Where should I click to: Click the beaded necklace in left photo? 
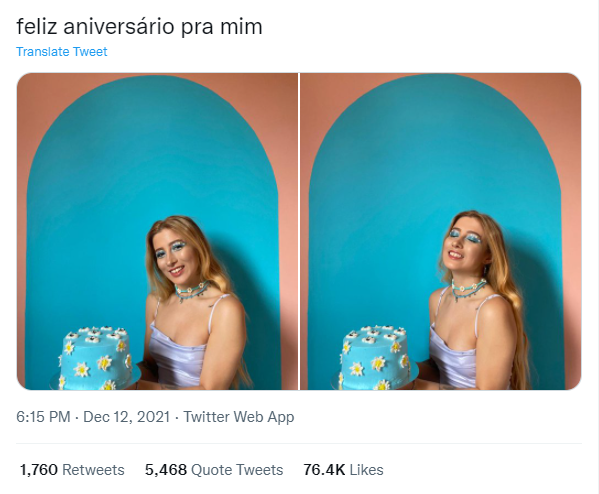click(192, 290)
